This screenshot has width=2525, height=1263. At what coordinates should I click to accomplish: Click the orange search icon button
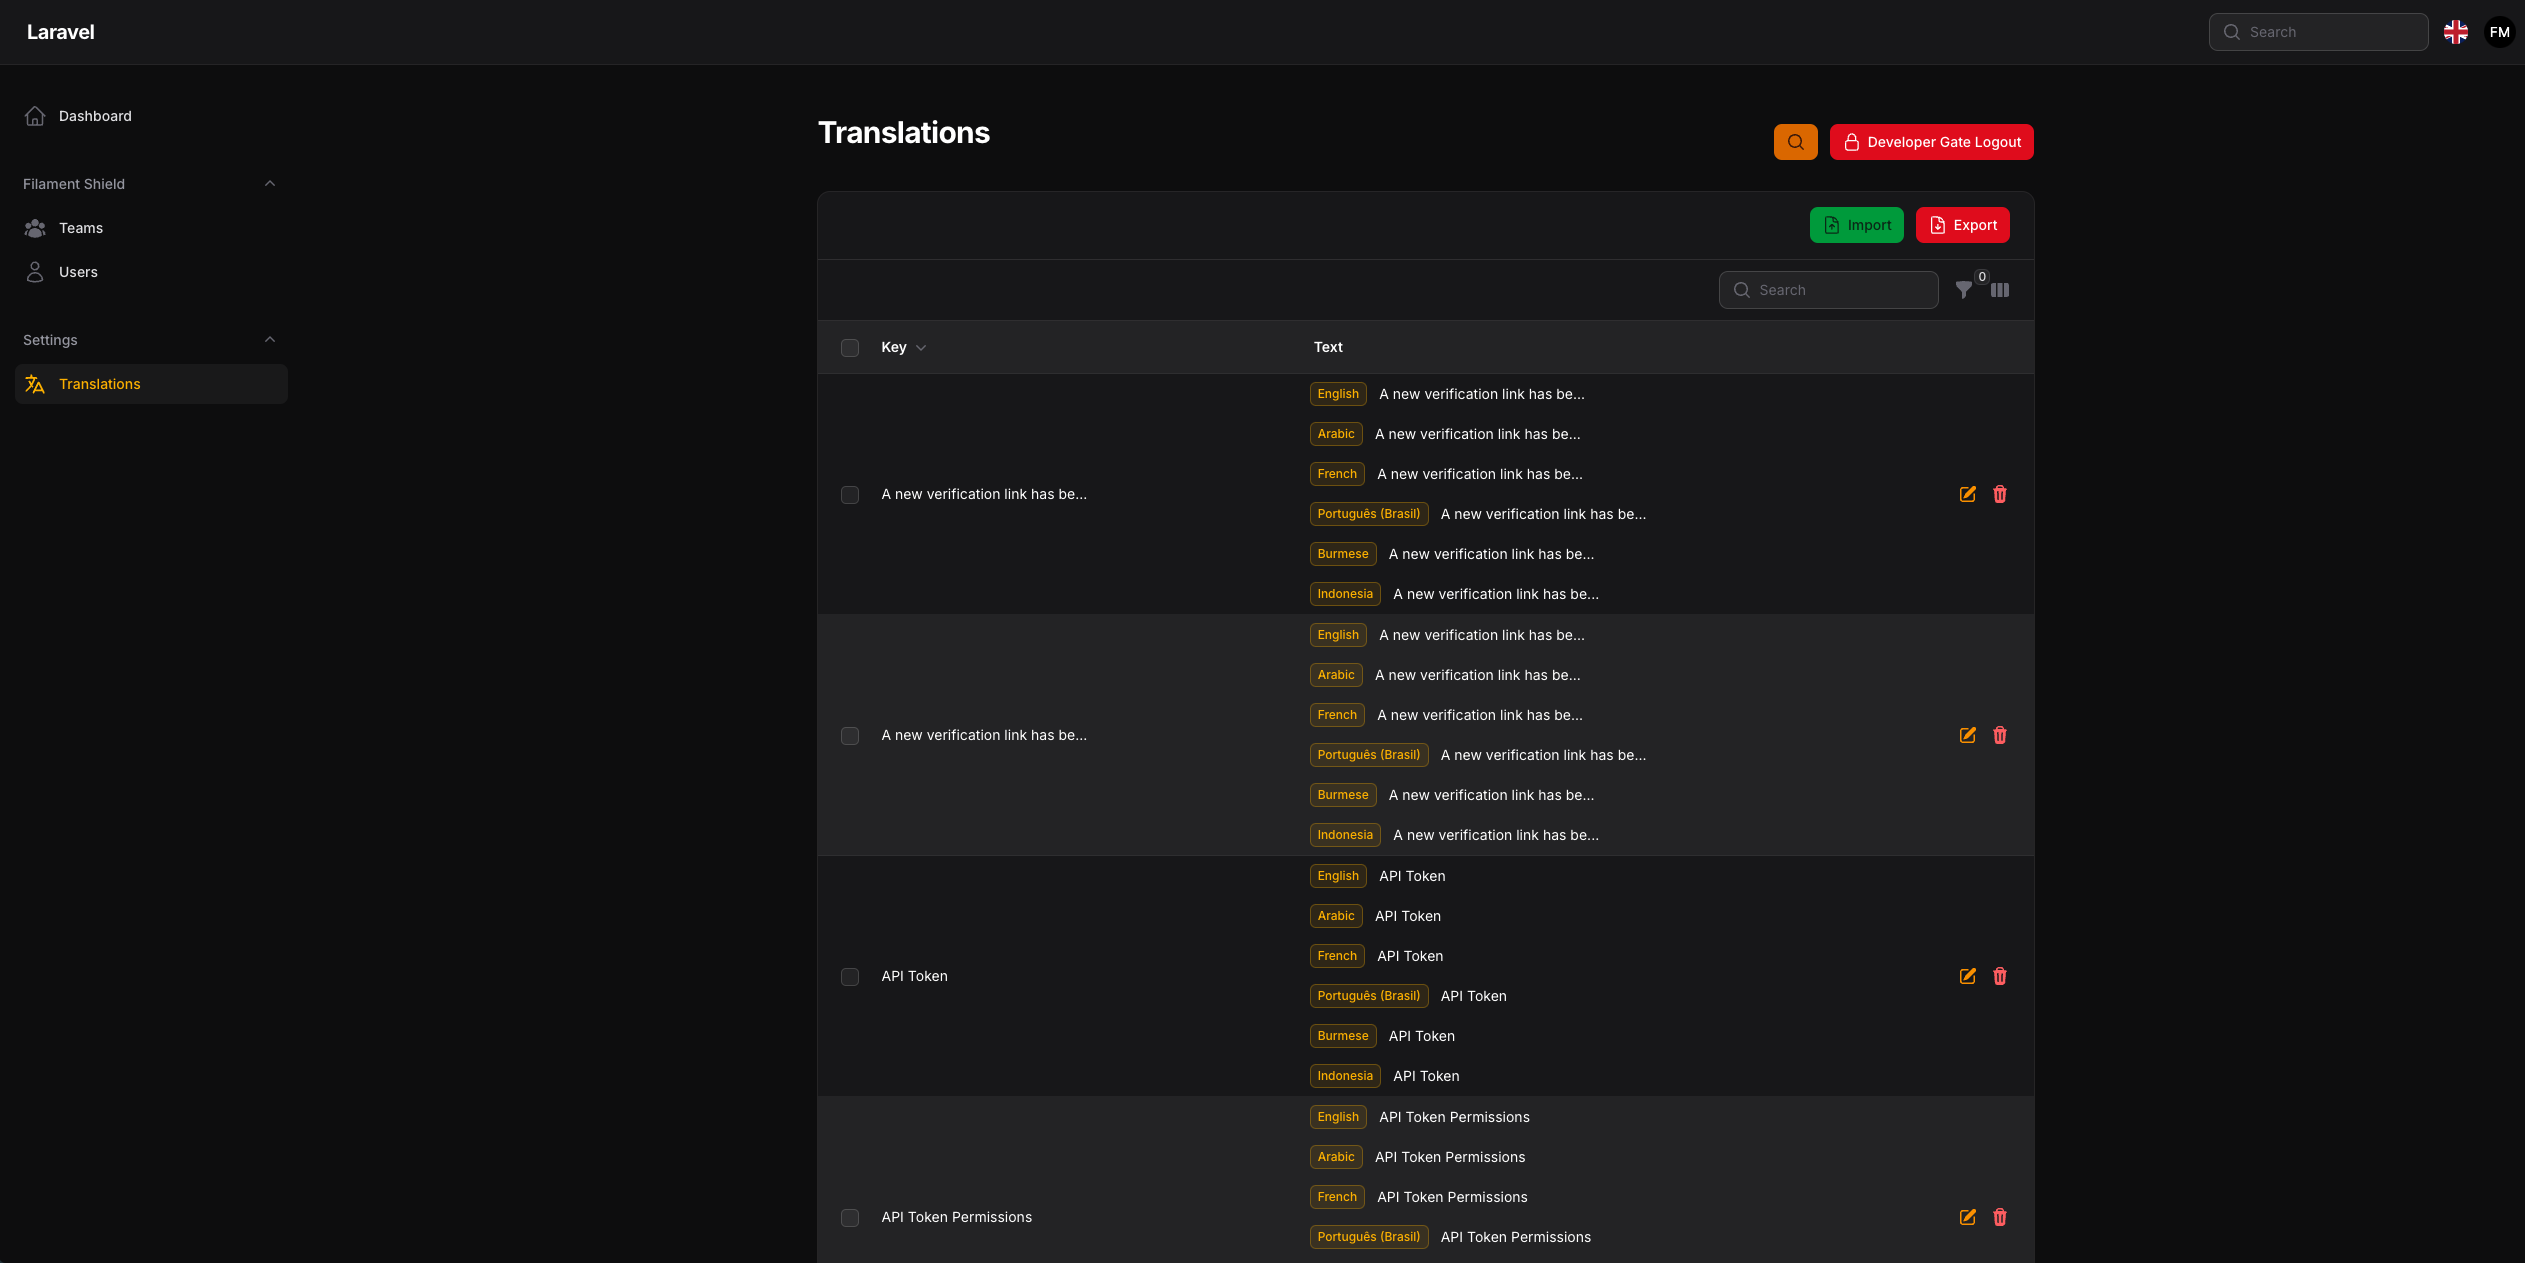point(1795,142)
